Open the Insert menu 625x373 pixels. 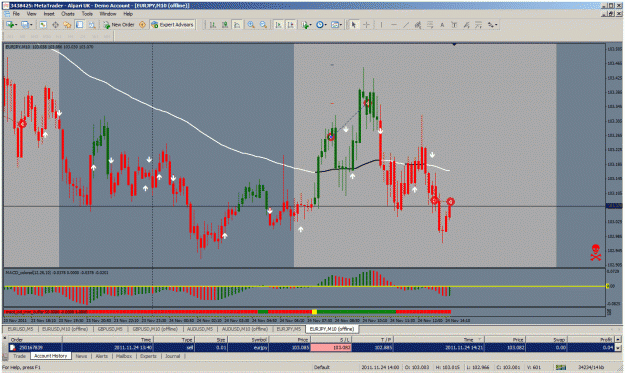click(49, 14)
